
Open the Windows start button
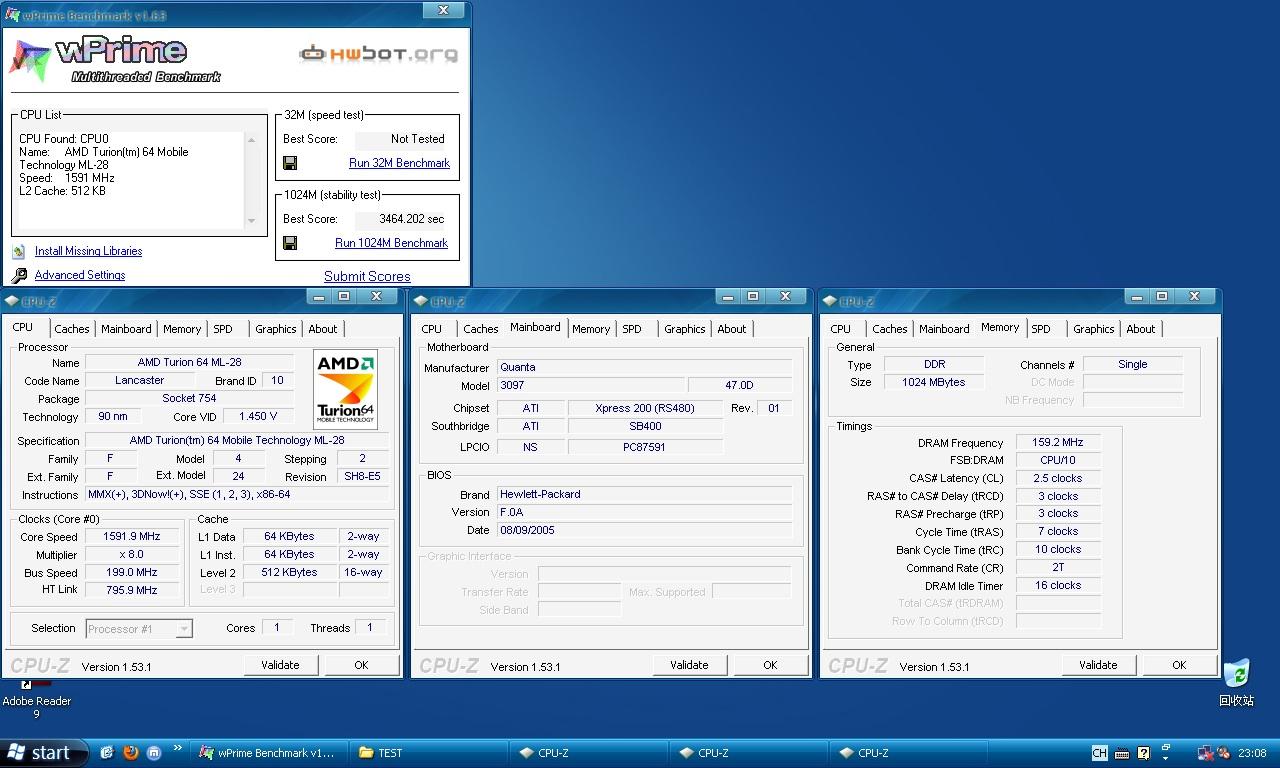coord(44,753)
